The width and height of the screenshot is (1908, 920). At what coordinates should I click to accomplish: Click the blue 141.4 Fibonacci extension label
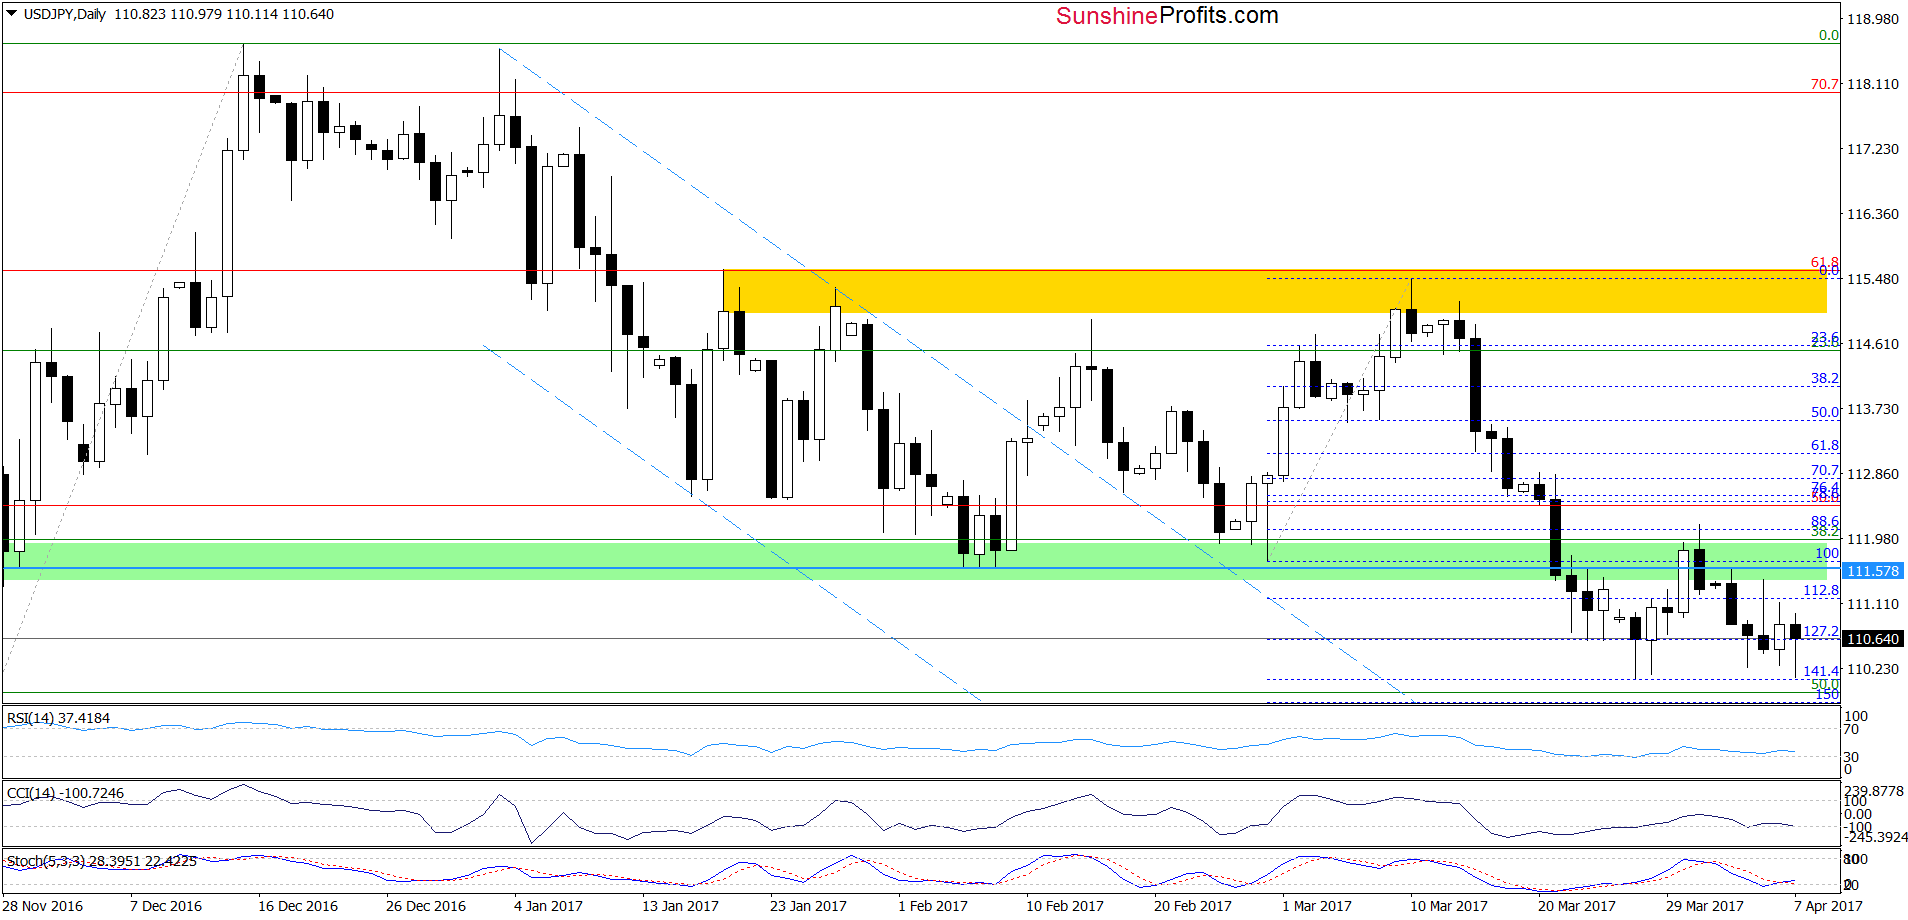[1821, 671]
